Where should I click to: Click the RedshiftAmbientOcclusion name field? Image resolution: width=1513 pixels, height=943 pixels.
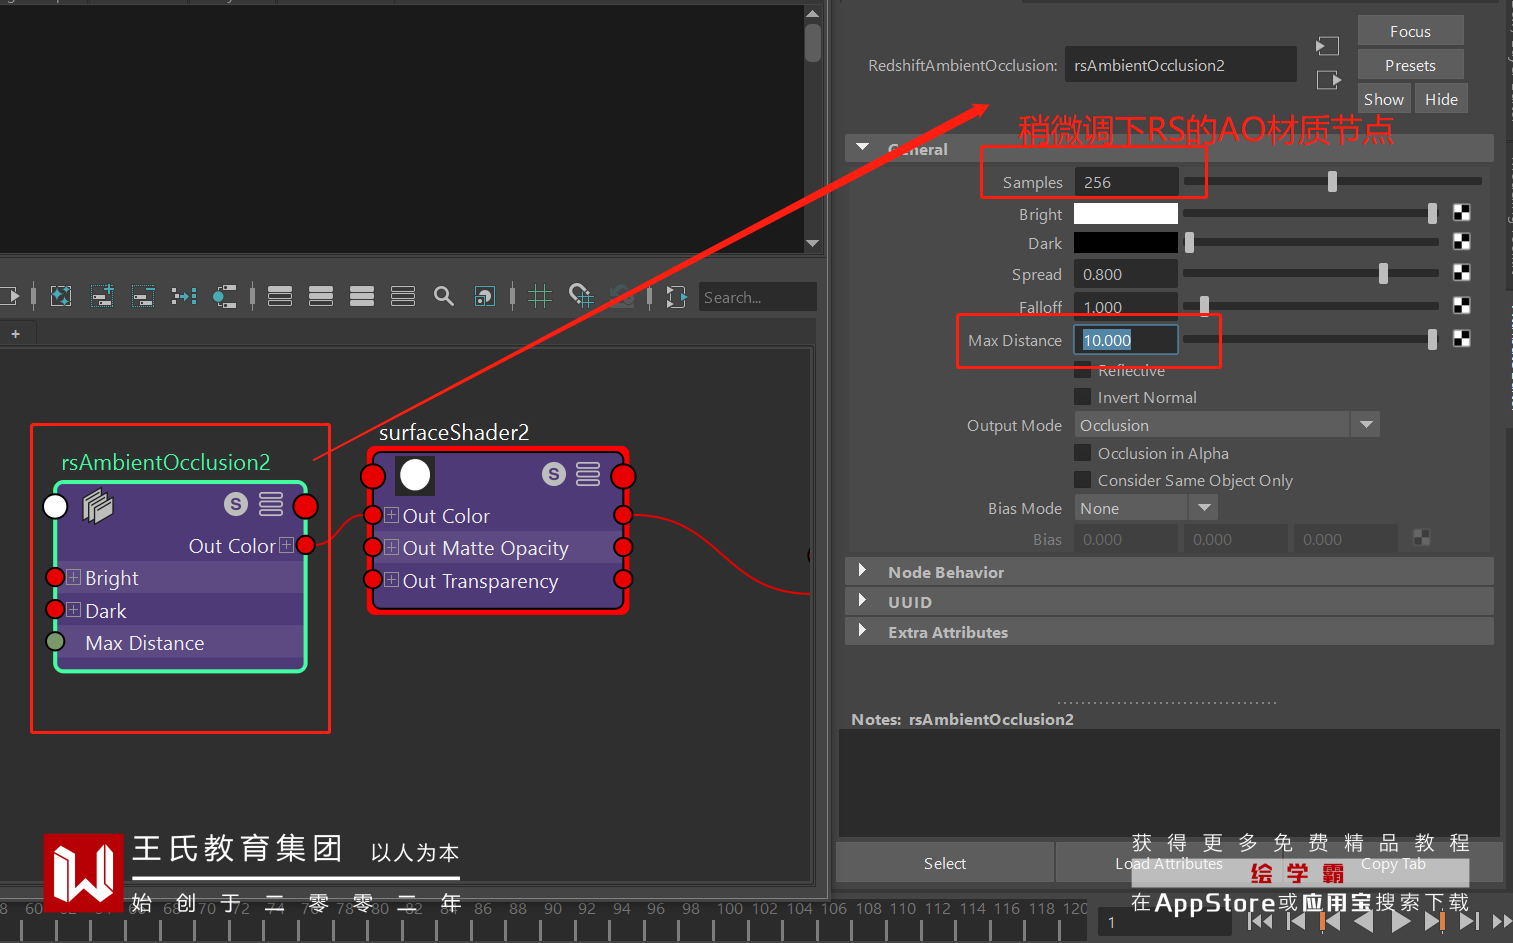(1180, 65)
